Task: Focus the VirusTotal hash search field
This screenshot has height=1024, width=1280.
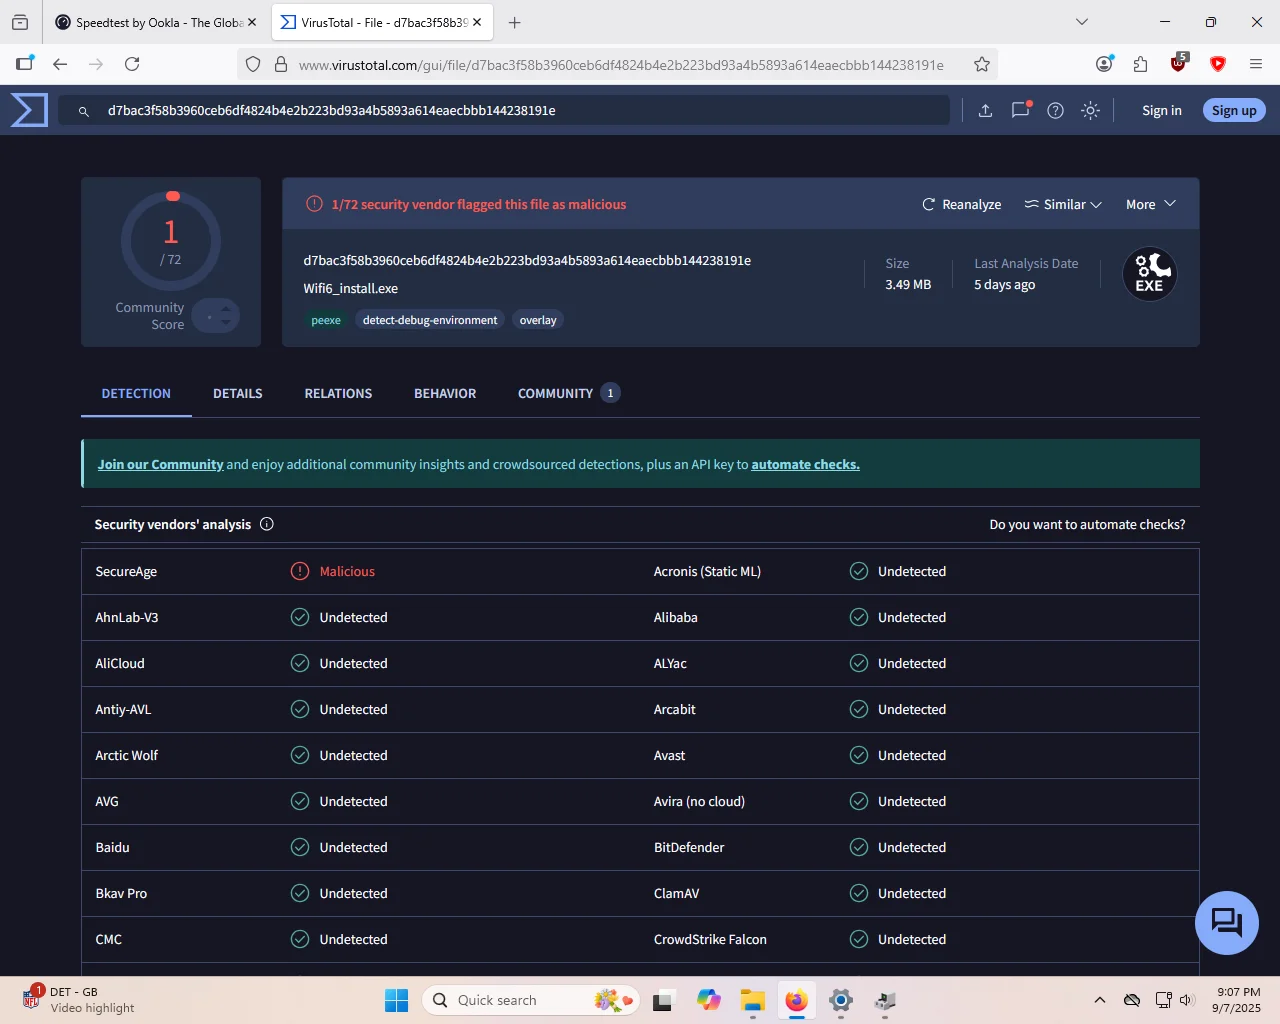Action: pos(503,111)
